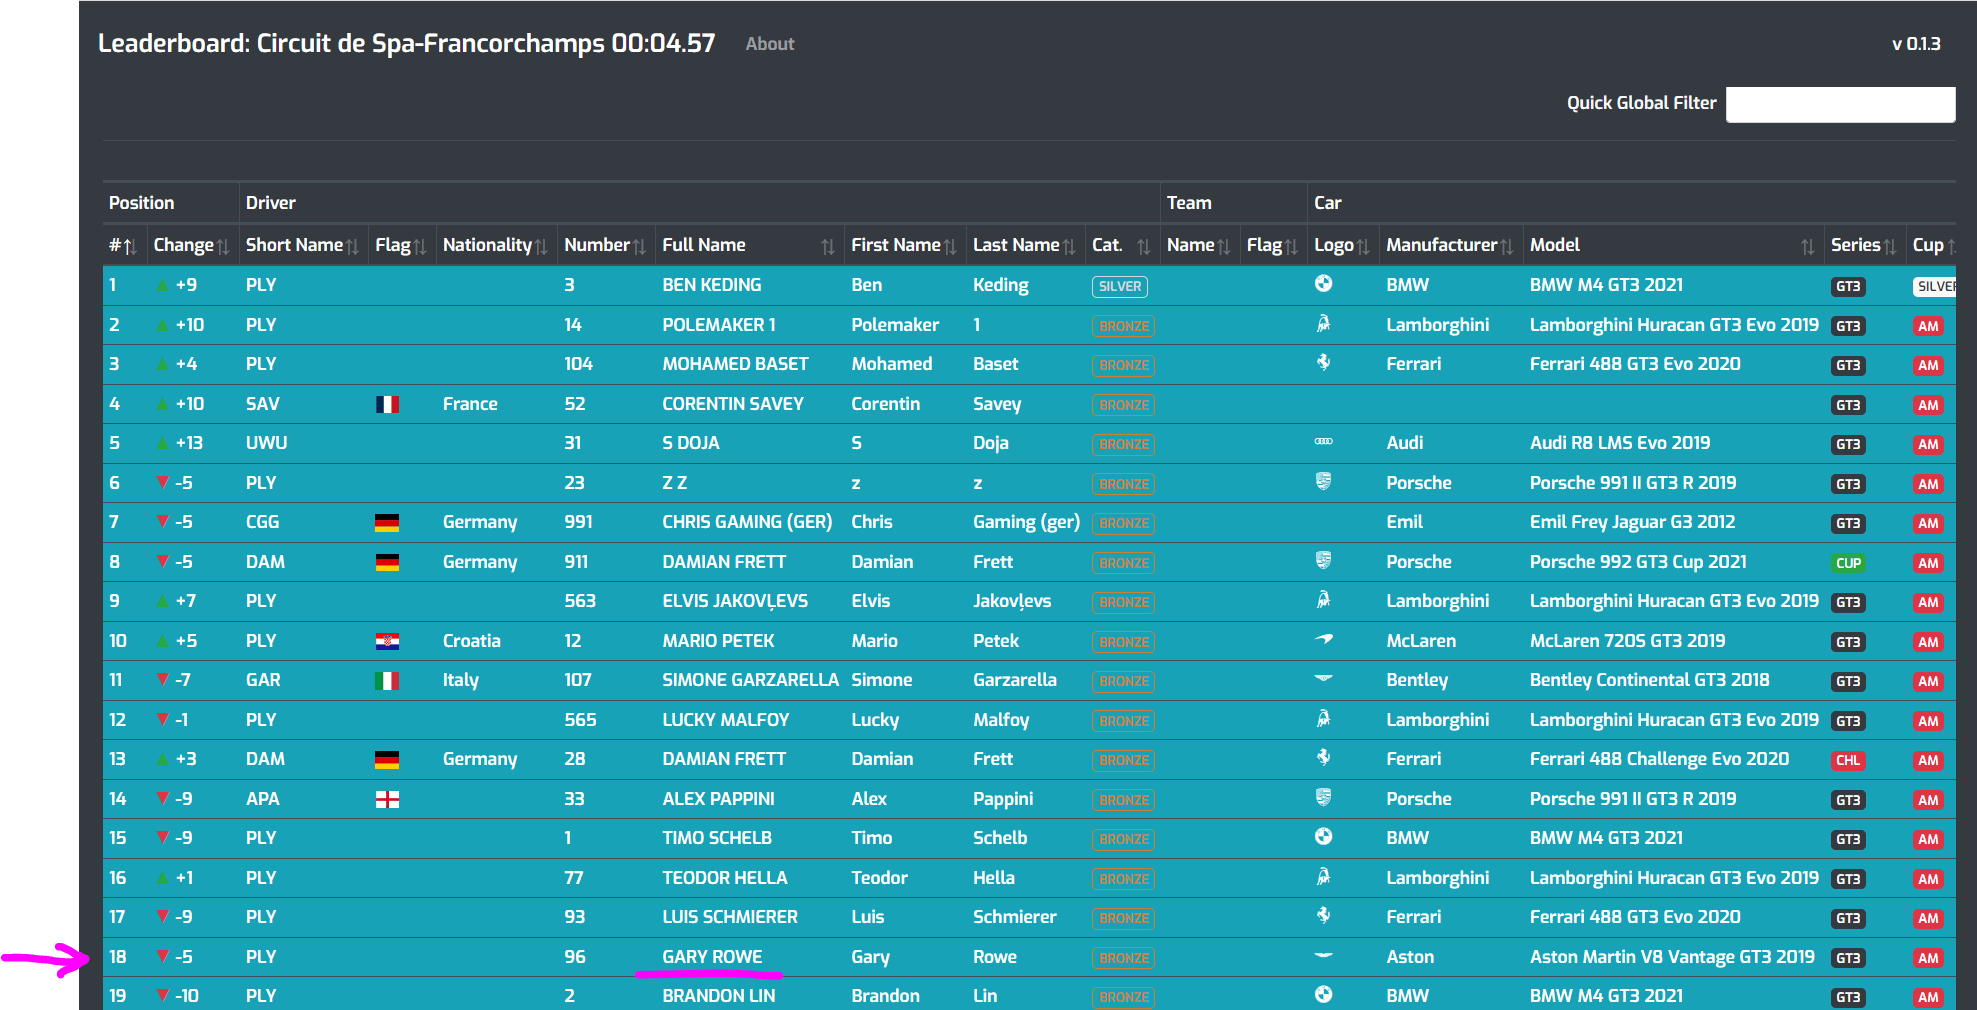Screen dimensions: 1977x1010
Task: Click Porsche logo in Z Z row
Action: 1323,482
